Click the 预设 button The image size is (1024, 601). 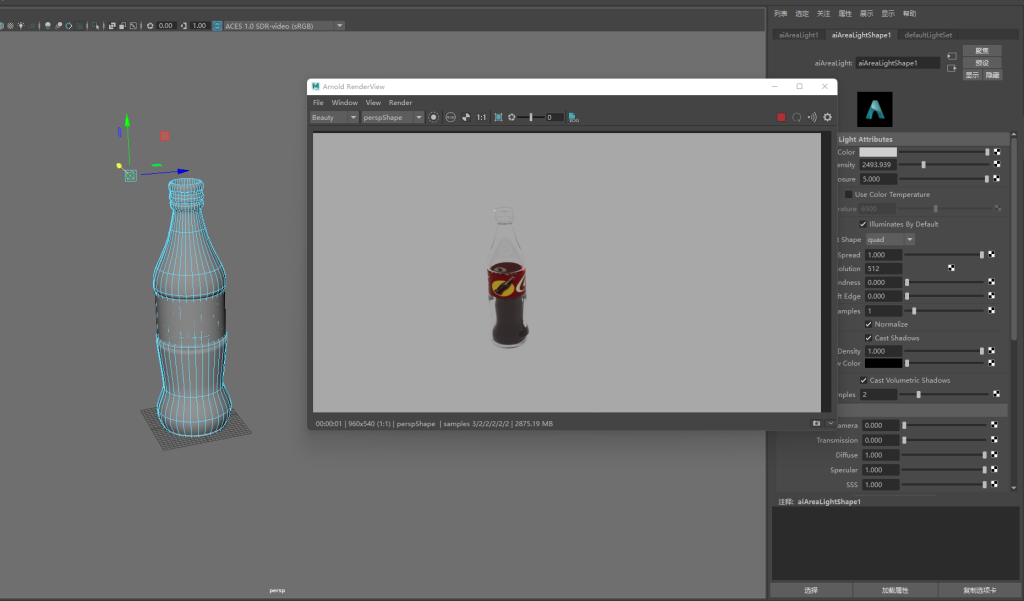982,63
